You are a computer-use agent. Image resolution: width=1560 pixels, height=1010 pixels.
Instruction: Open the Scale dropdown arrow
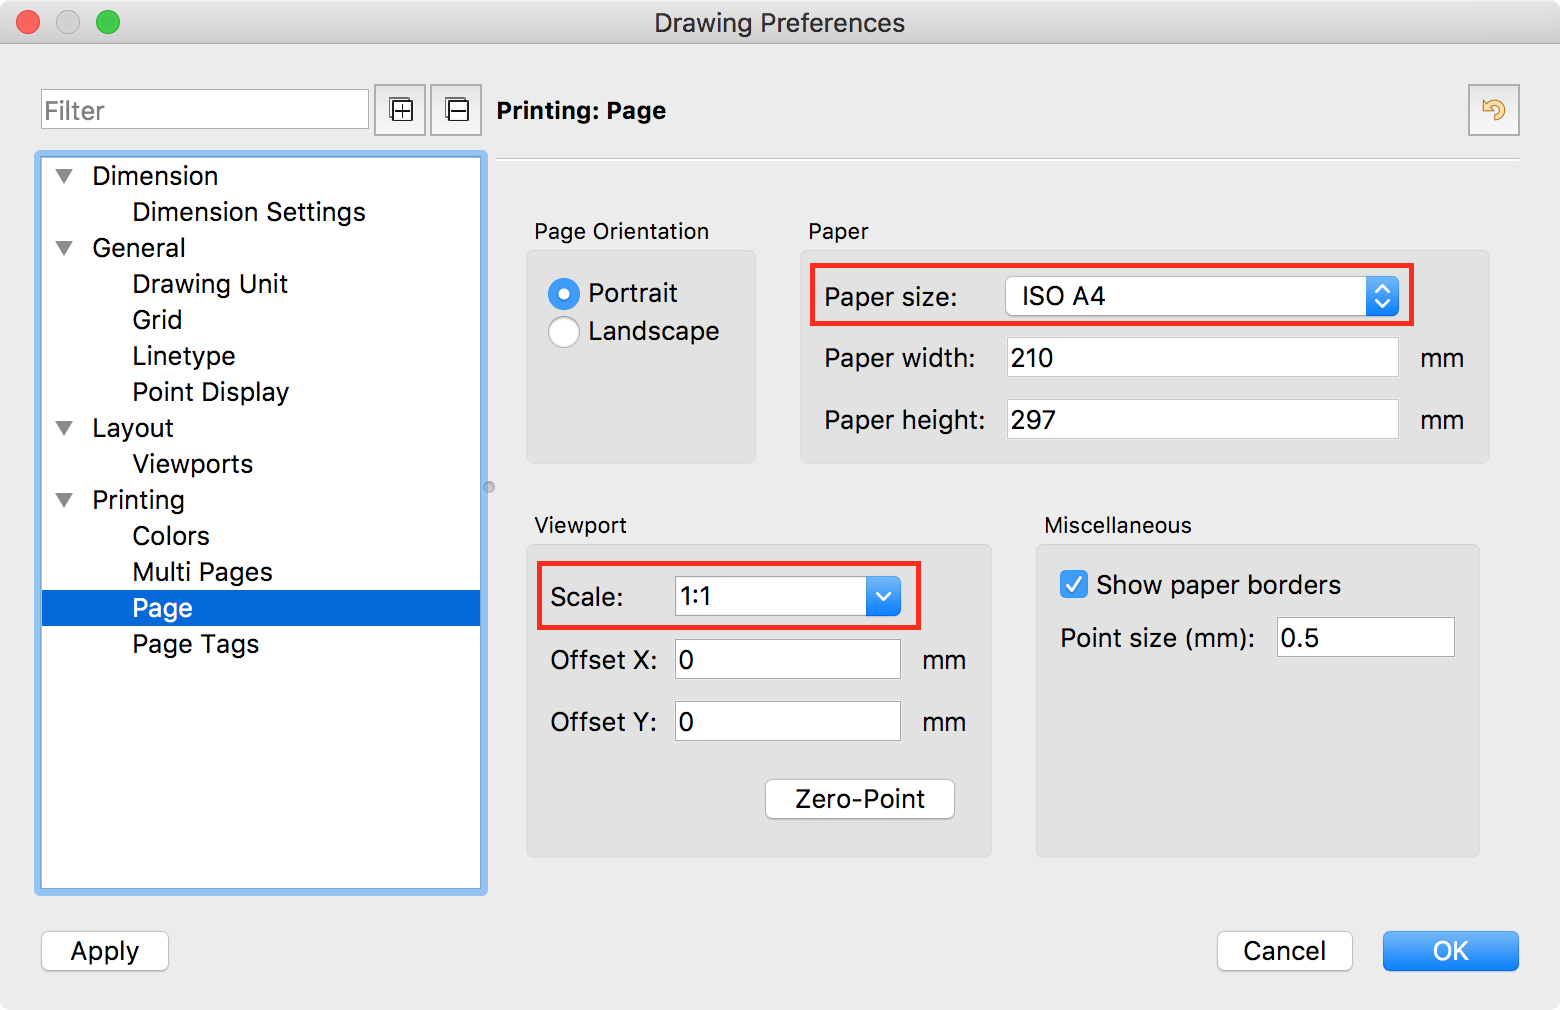point(883,597)
